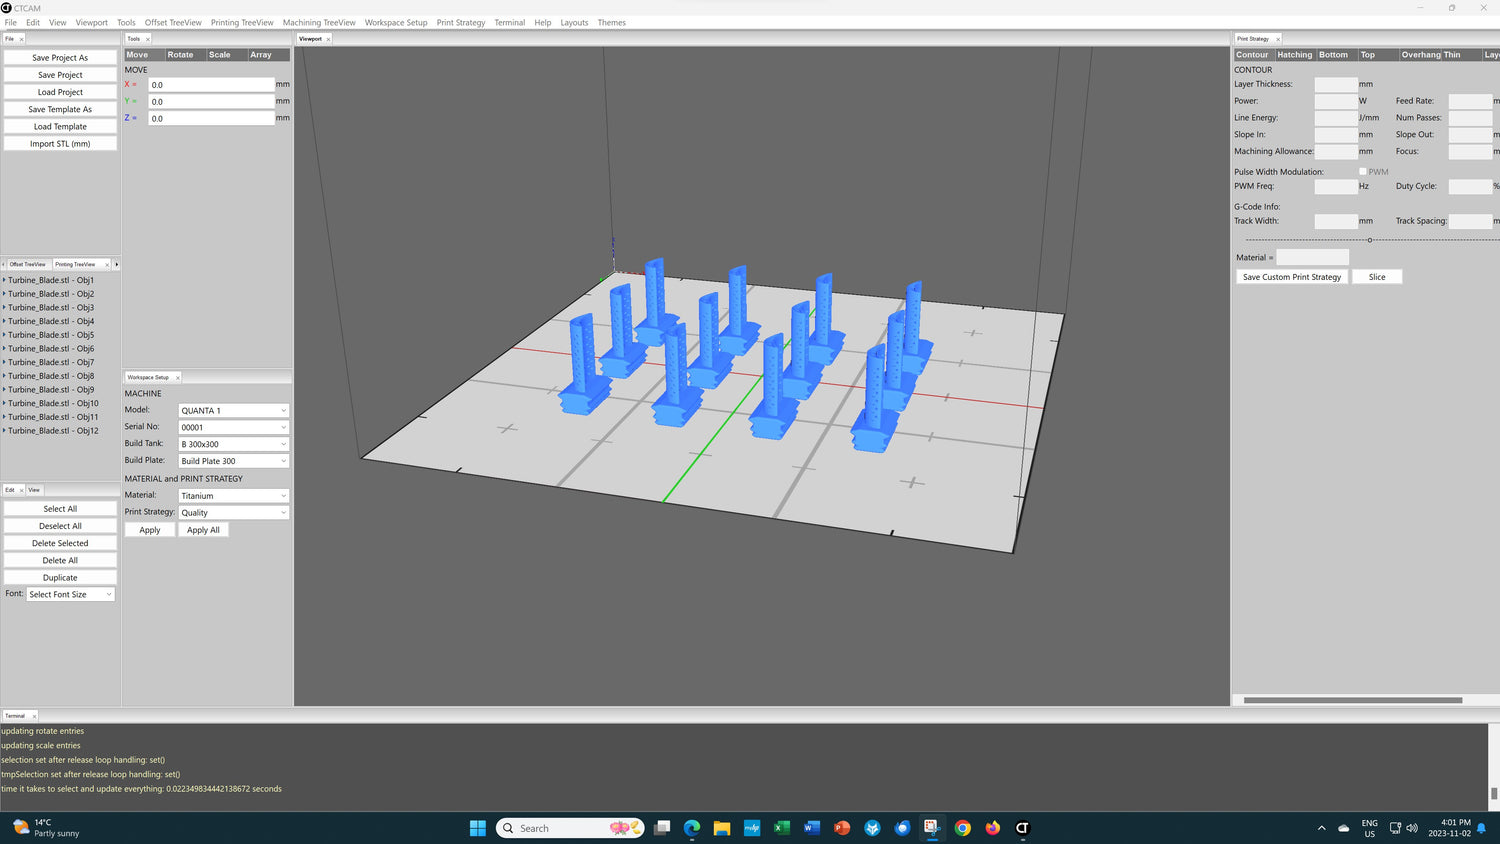Click Load Template button
Screen dimensions: 1500x844
pos(60,127)
